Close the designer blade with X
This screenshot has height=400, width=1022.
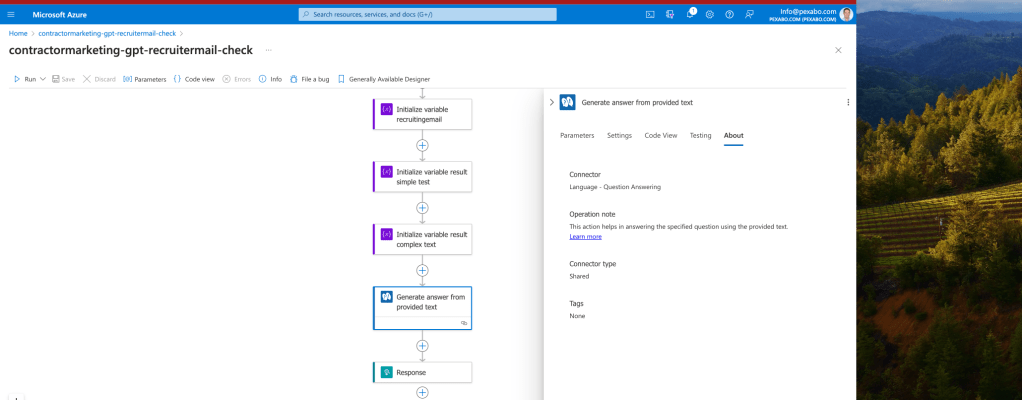[x=838, y=50]
